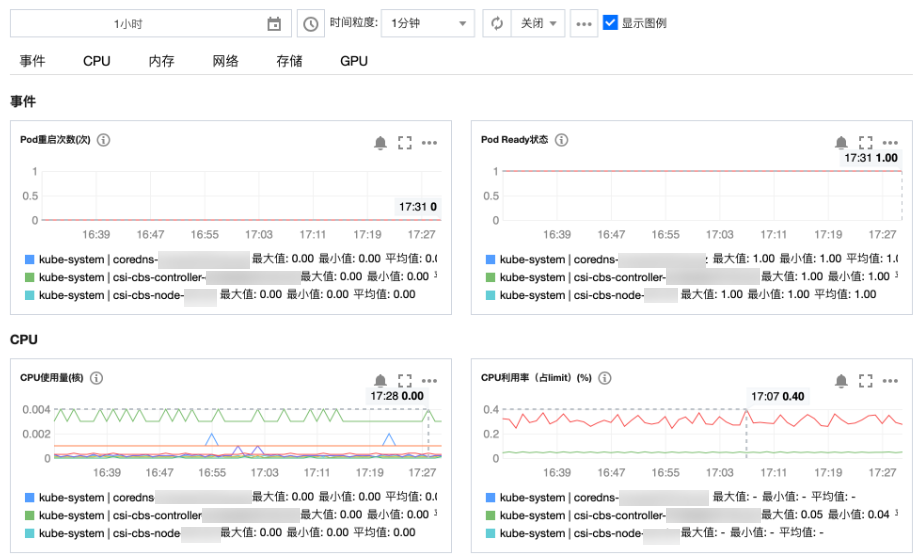Expand Pod Ready状态 chart to fullscreen

pos(865,143)
